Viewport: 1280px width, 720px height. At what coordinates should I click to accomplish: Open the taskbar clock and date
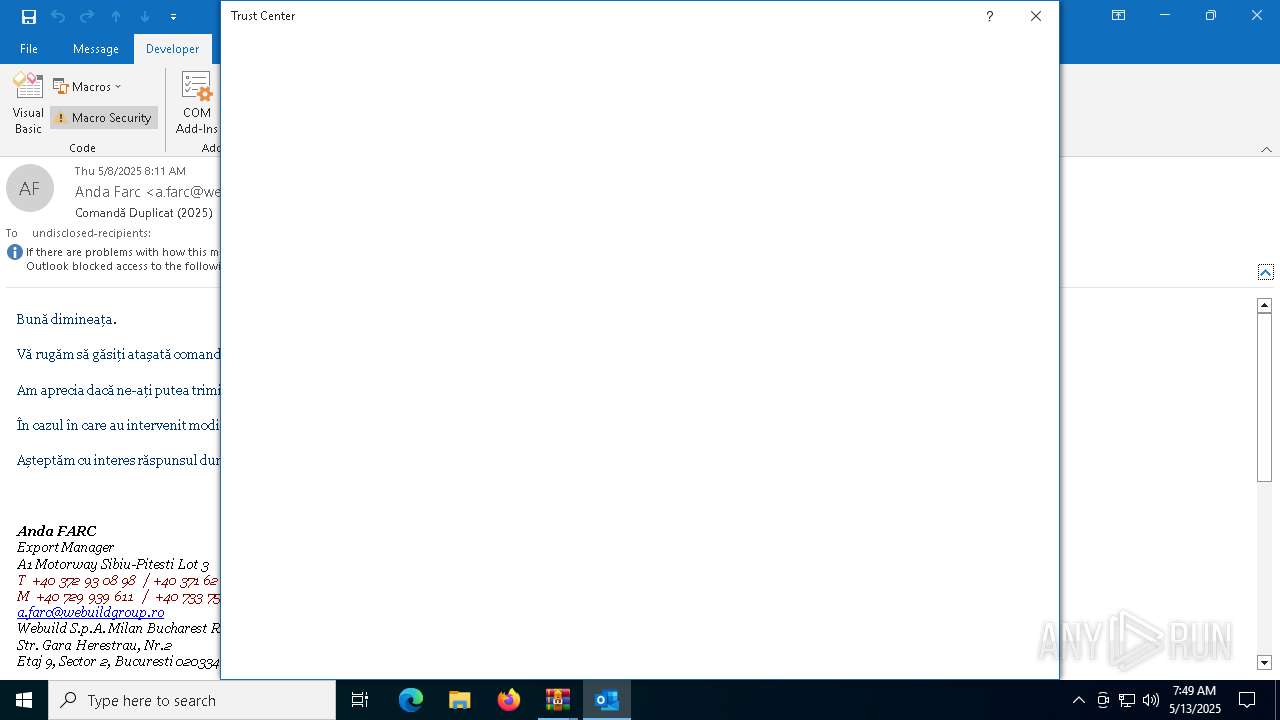click(x=1194, y=700)
